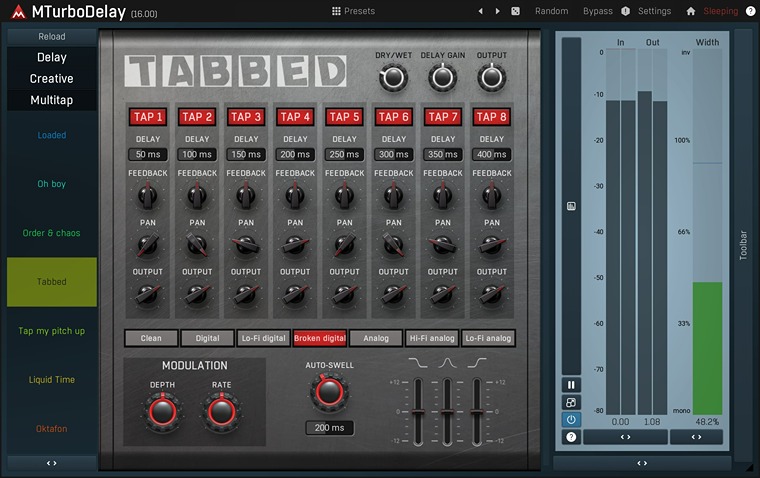This screenshot has width=760, height=478.
Task: Select the Multitap category tab
Action: tap(52, 100)
